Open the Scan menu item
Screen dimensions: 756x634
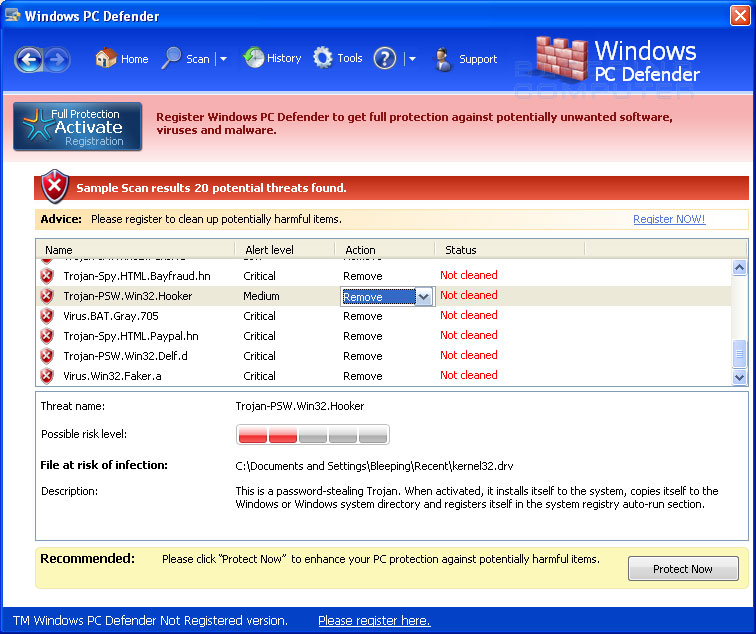(198, 59)
